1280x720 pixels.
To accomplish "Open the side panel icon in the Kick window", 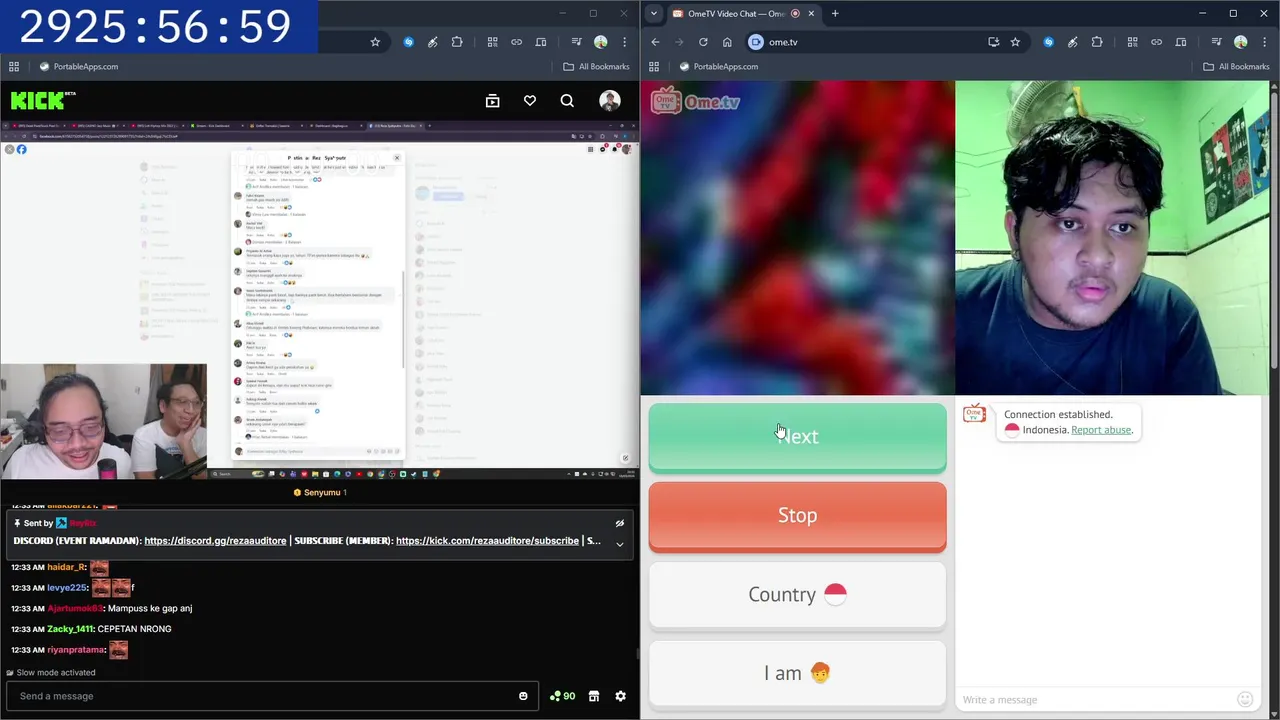I will click(x=541, y=42).
